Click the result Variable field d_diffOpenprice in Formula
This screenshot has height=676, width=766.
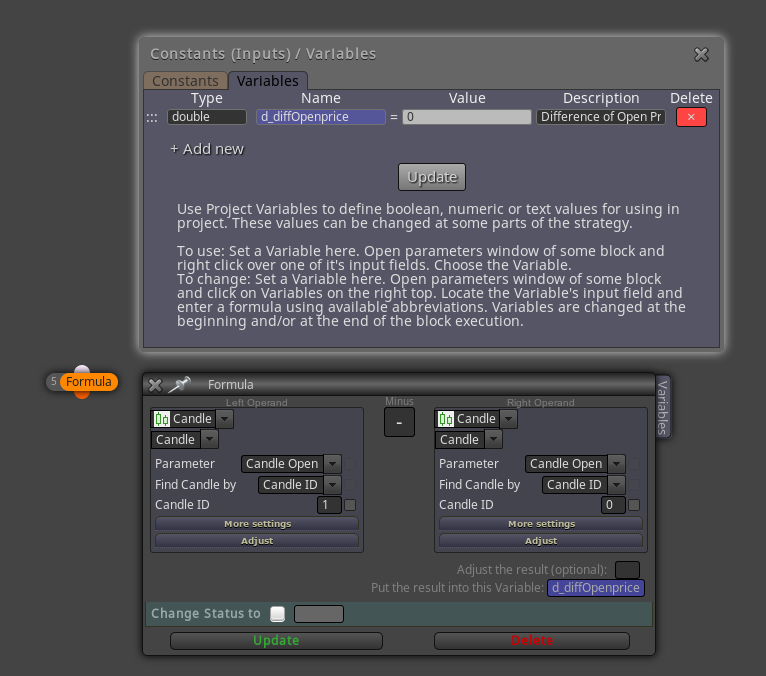coord(596,588)
